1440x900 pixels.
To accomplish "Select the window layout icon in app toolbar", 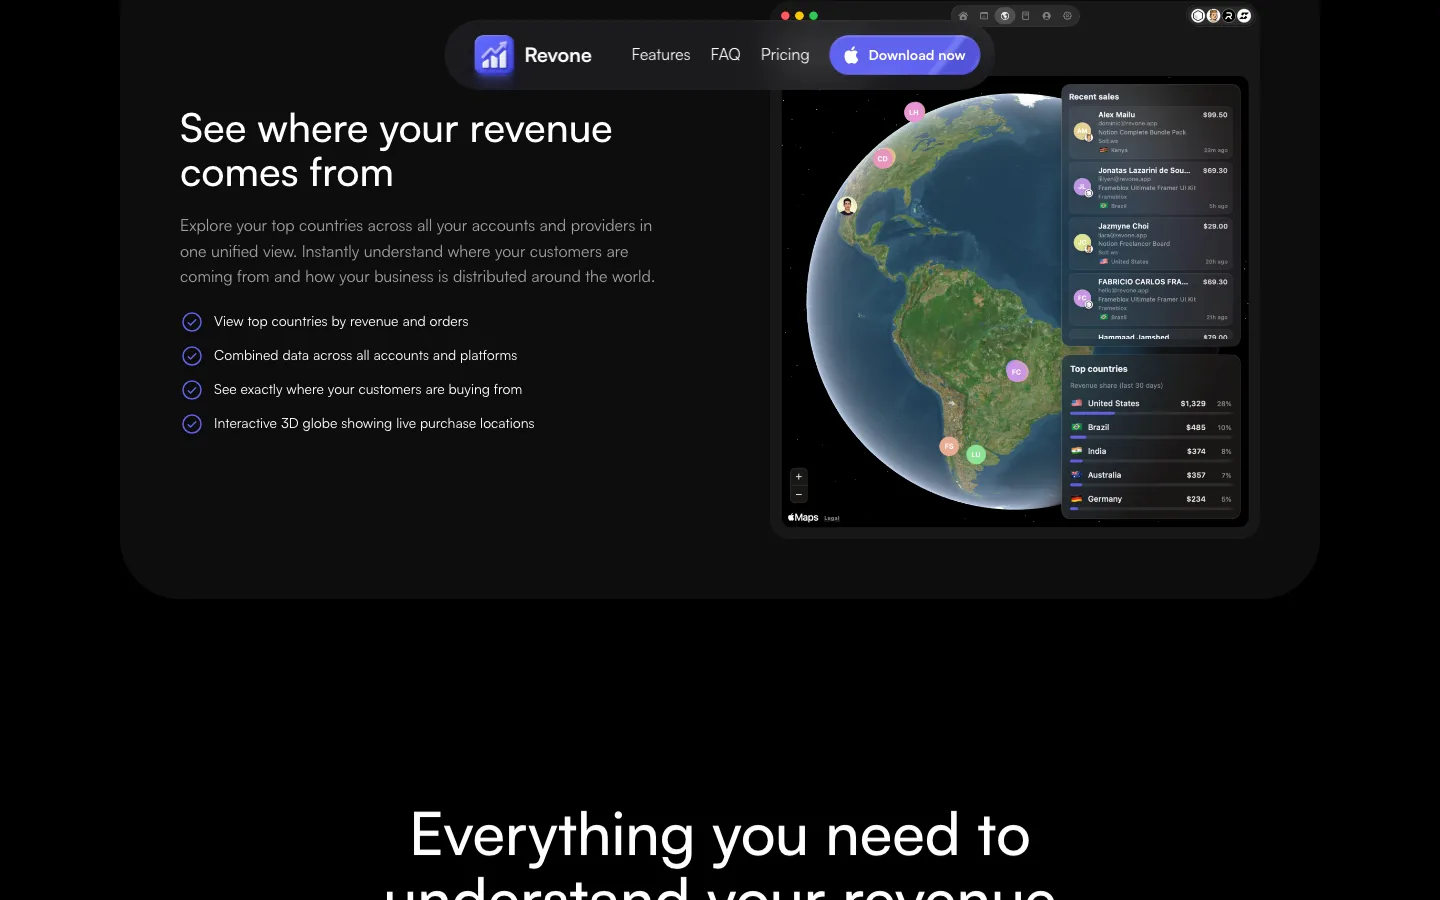I will click(x=984, y=16).
